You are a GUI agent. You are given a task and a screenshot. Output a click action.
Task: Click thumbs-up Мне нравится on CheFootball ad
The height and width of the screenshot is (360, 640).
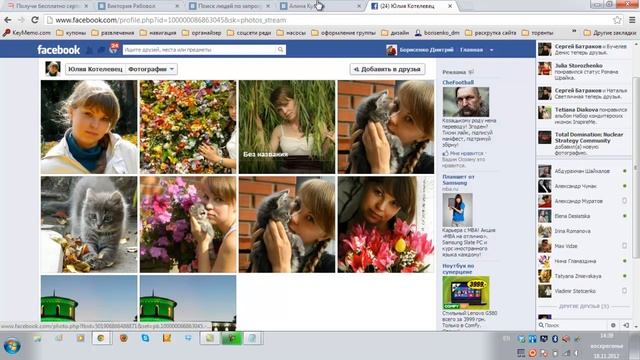[x=463, y=153]
